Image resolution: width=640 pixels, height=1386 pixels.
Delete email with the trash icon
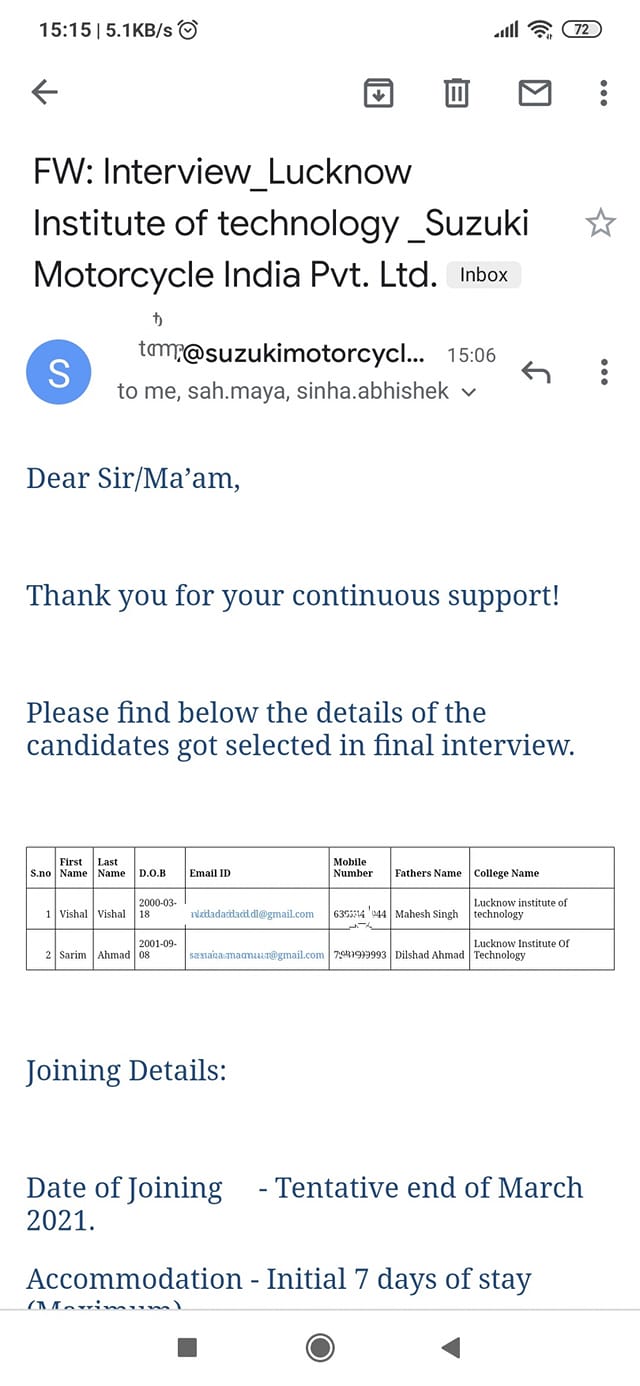(x=456, y=93)
